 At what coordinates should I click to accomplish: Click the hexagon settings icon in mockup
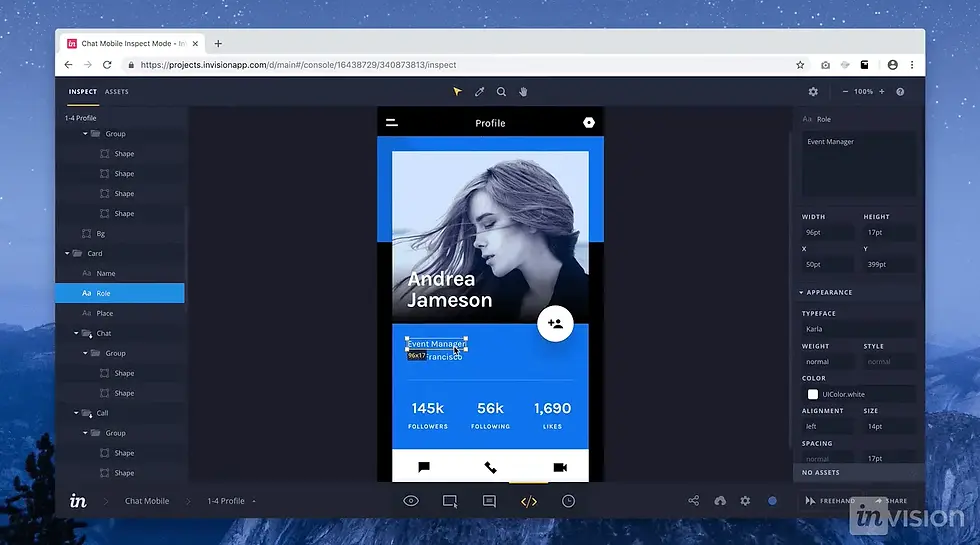589,122
